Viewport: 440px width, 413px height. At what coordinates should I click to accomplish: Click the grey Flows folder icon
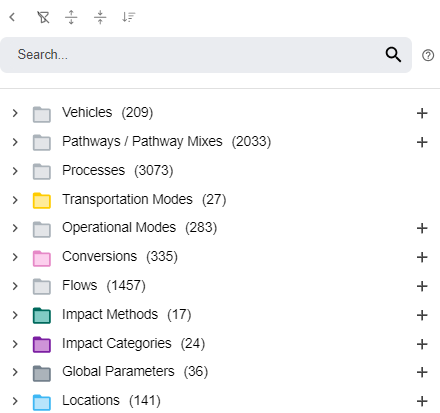click(42, 287)
